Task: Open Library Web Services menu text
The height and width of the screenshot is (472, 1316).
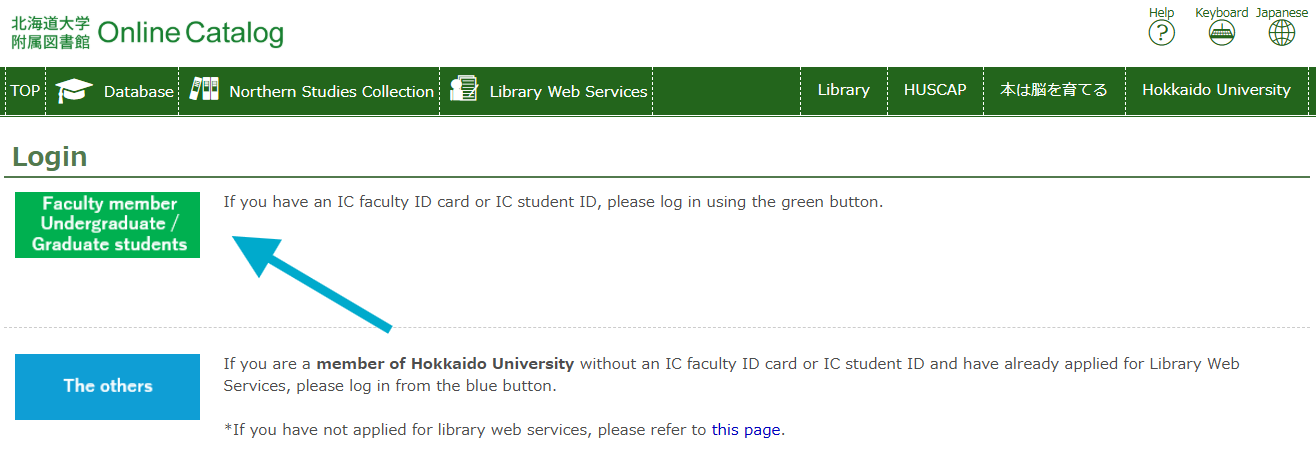Action: tap(568, 91)
